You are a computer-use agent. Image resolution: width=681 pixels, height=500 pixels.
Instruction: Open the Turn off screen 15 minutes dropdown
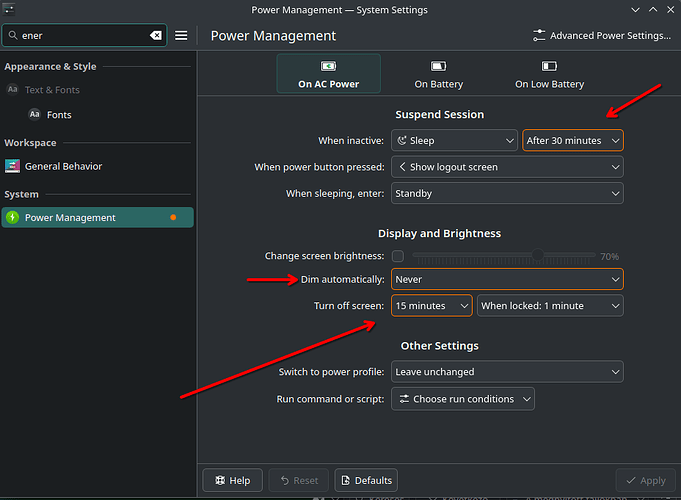[x=432, y=306]
